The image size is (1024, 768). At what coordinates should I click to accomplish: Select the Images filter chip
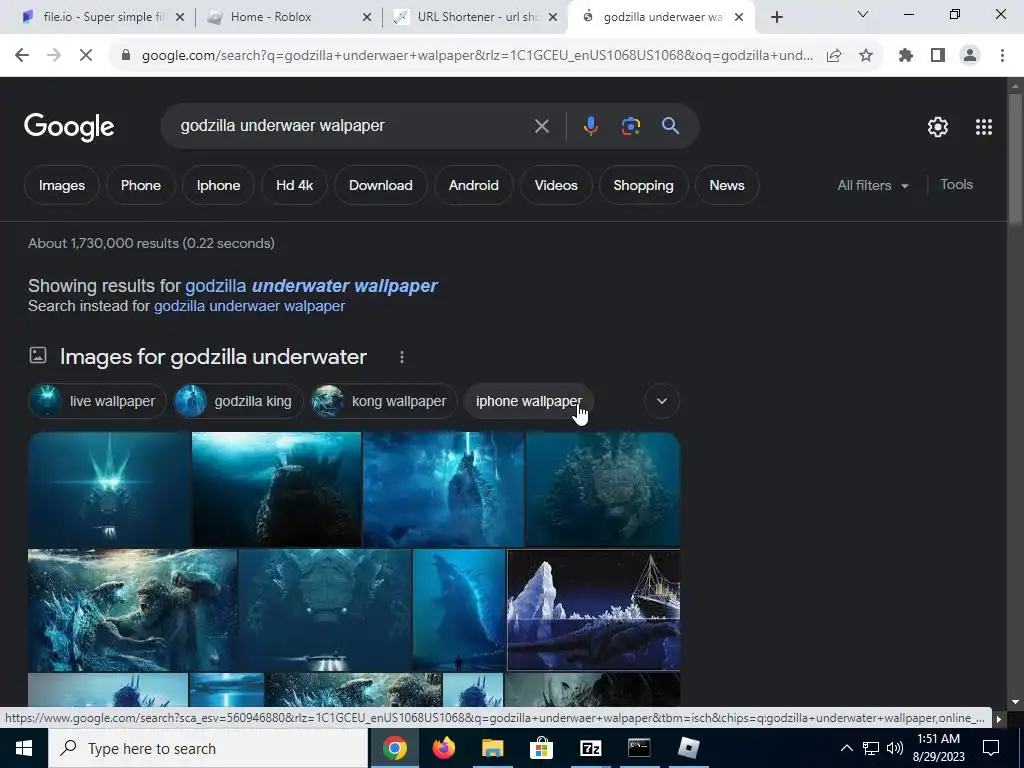[x=62, y=185]
